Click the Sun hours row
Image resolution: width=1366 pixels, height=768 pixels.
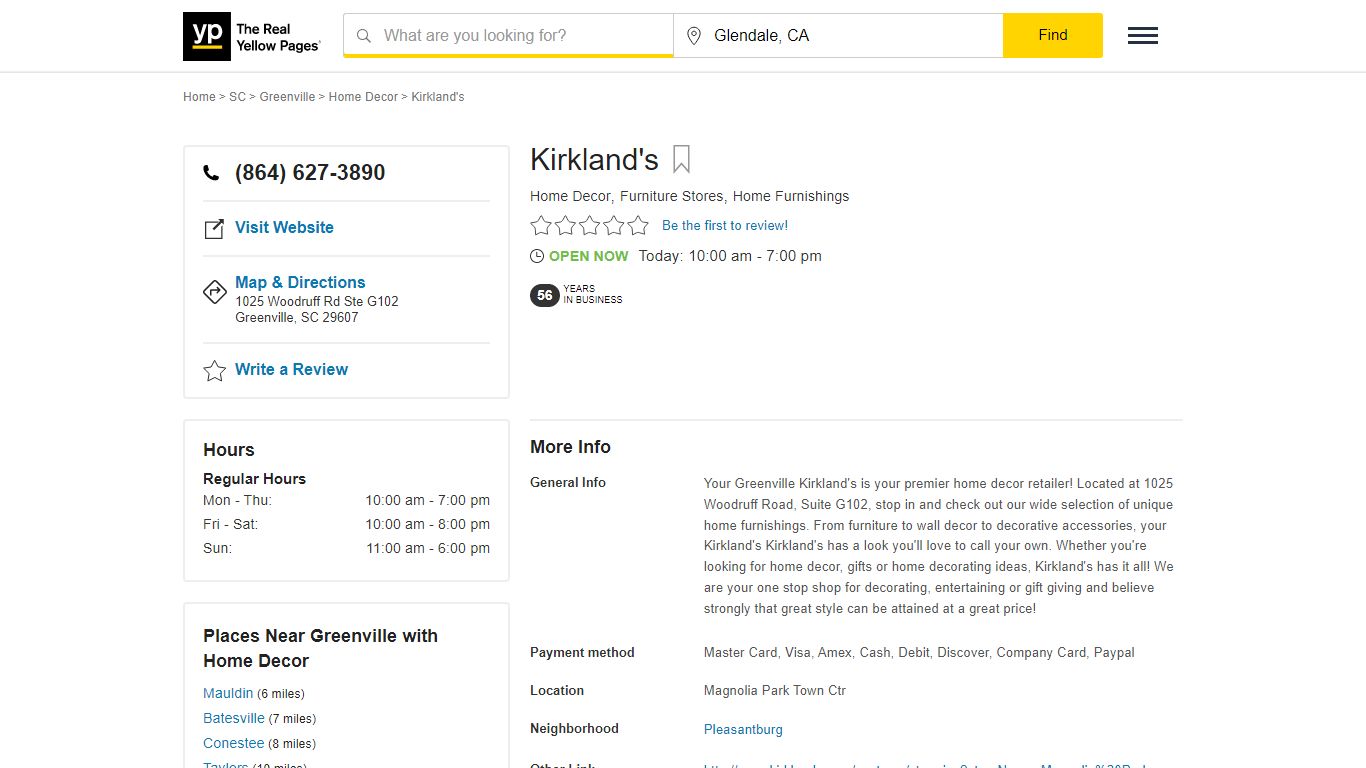(346, 548)
